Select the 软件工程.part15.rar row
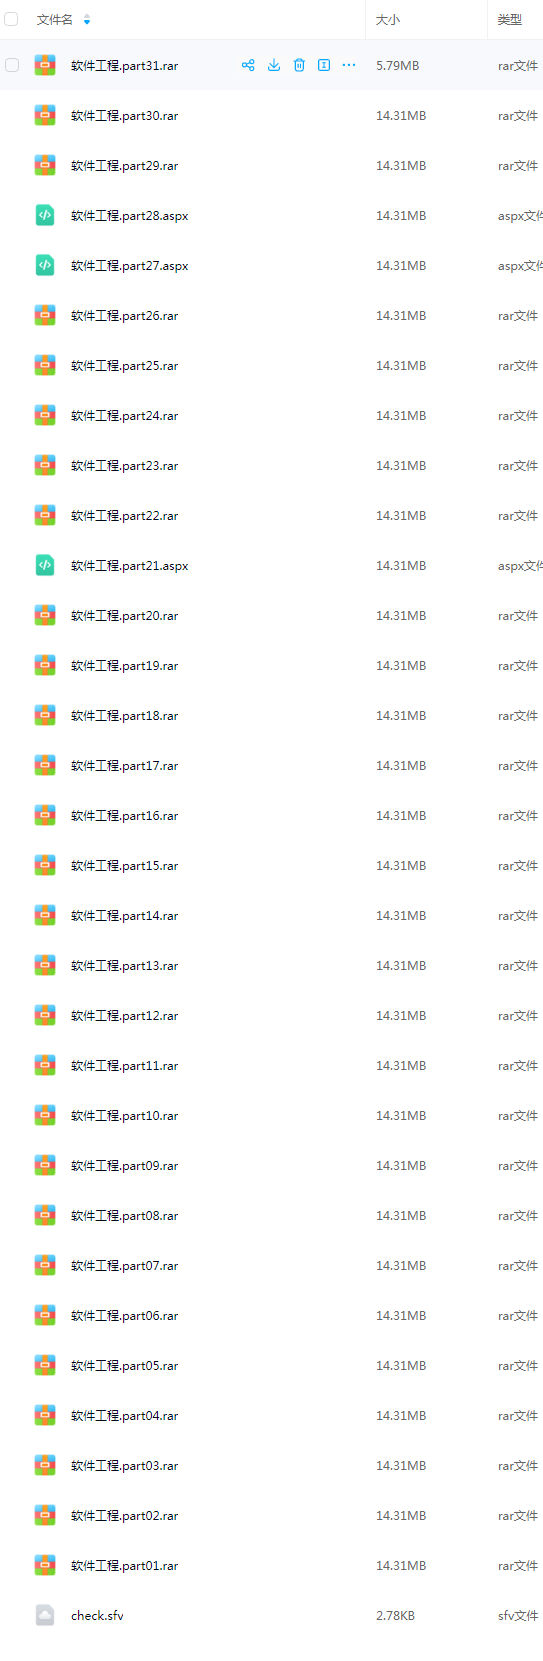 pyautogui.click(x=271, y=865)
